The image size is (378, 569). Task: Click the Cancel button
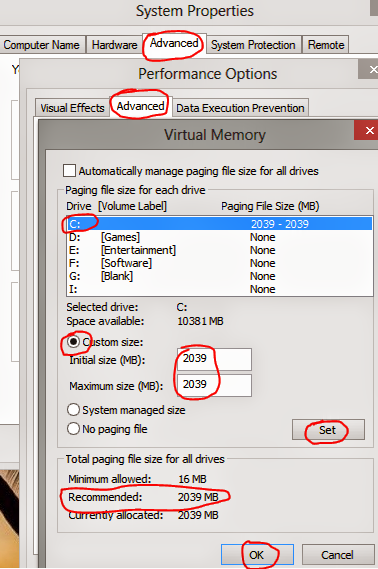[338, 554]
